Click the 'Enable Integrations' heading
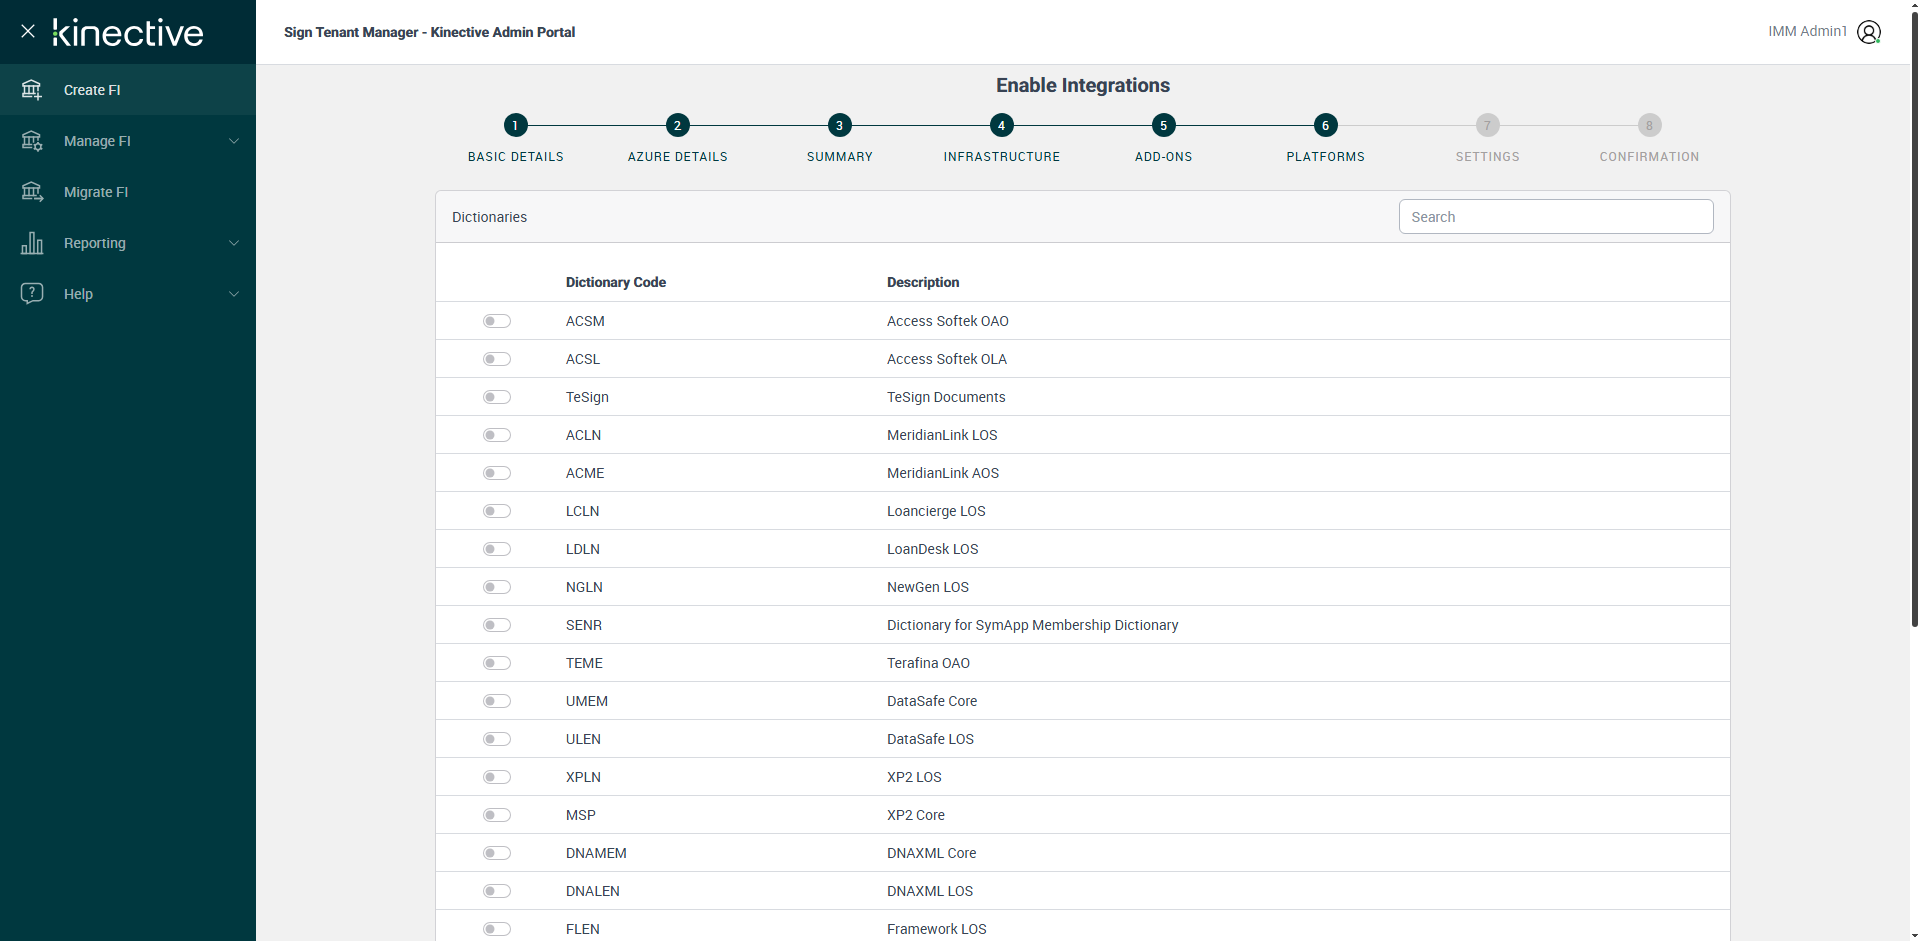The image size is (1920, 941). coord(1083,85)
